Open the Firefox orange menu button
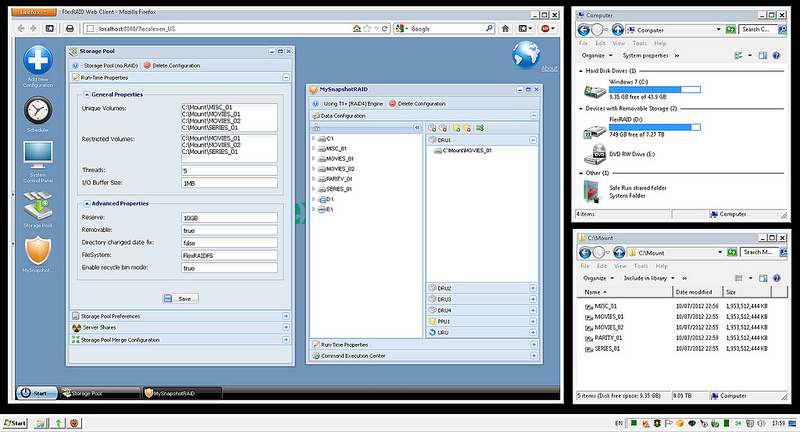The image size is (800, 432). [33, 12]
